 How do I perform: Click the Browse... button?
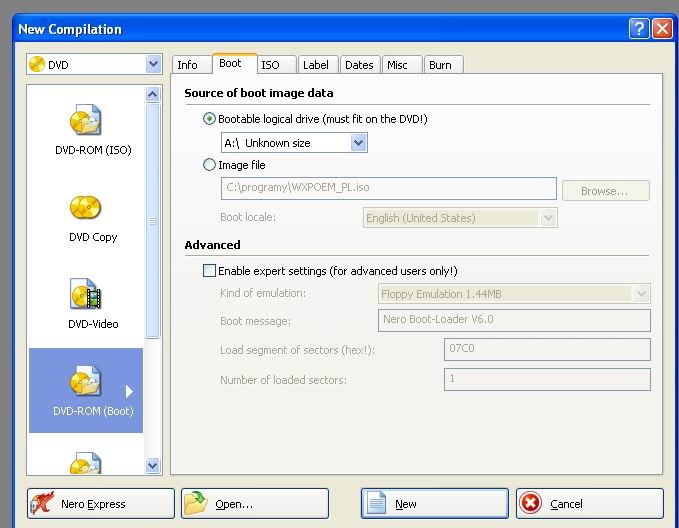tap(605, 191)
